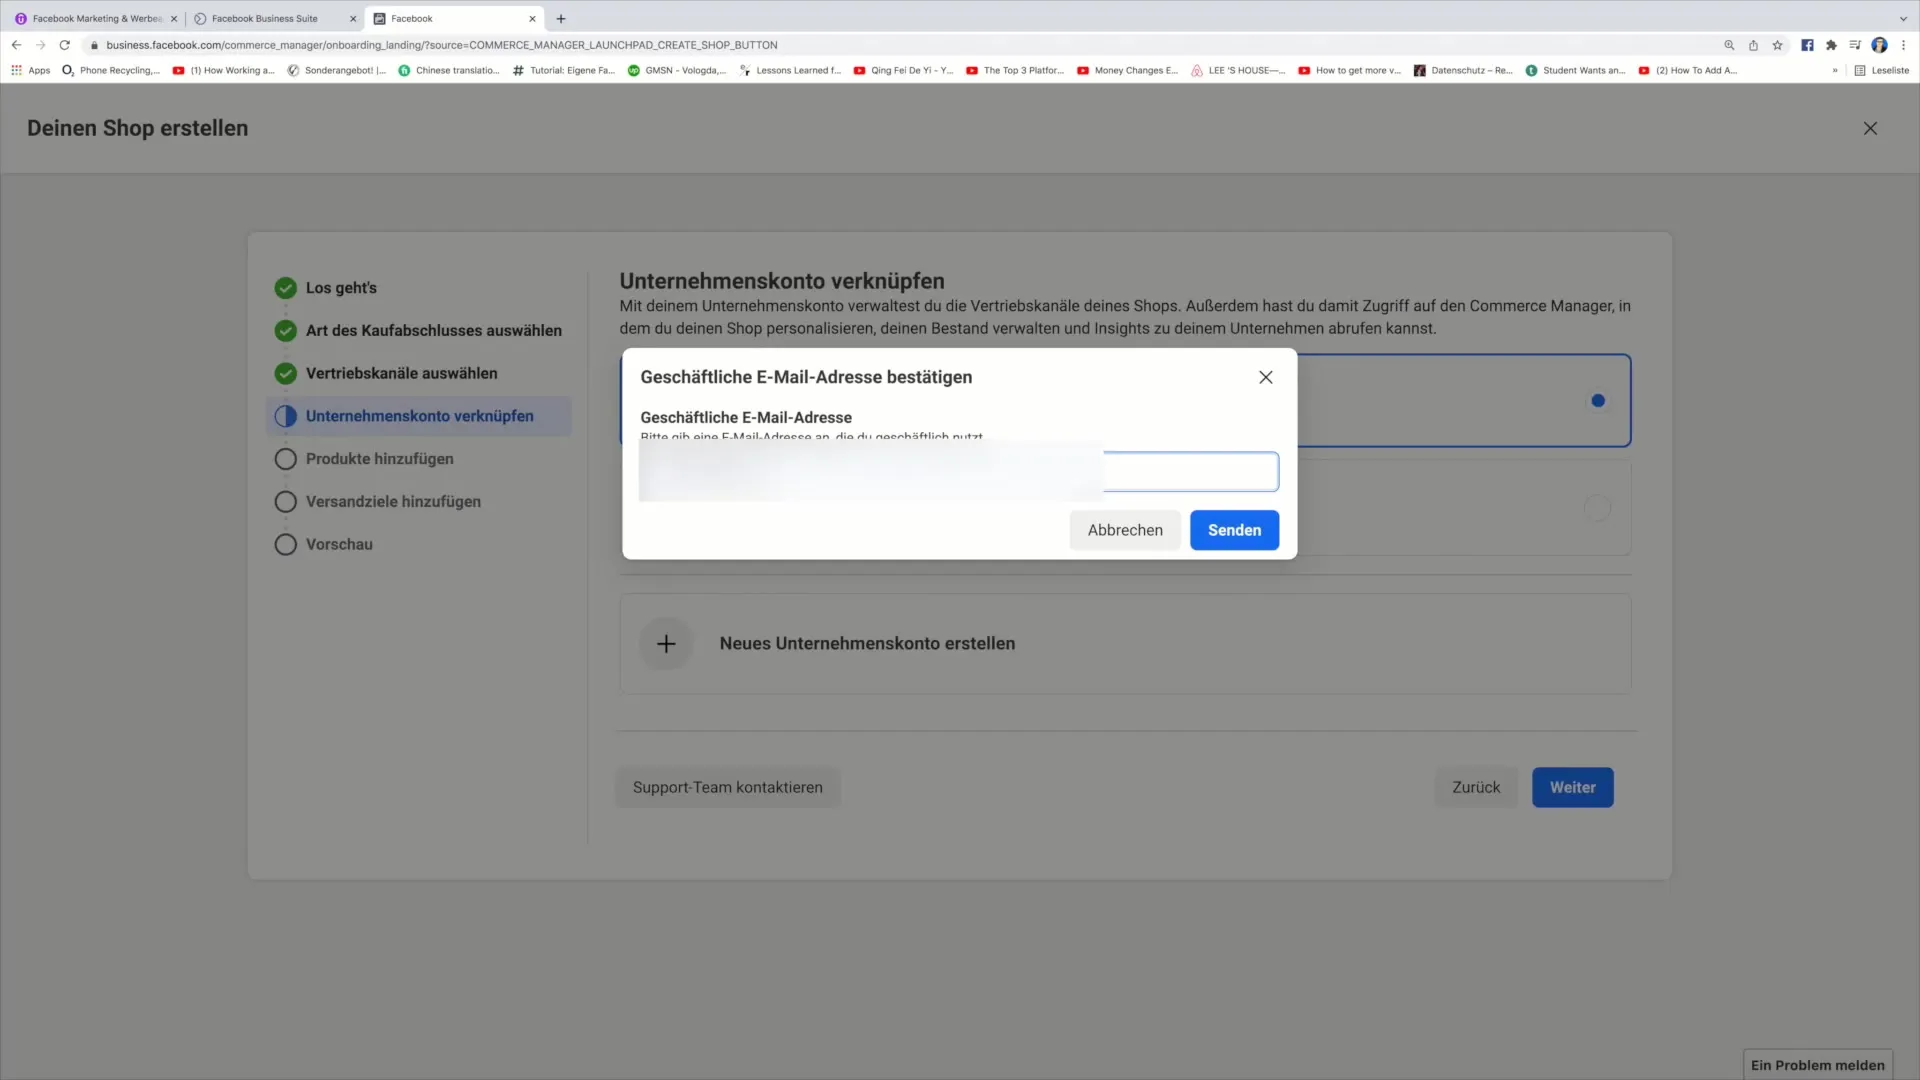Image resolution: width=1920 pixels, height=1080 pixels.
Task: Click the Facebook Business Suite tab
Action: pyautogui.click(x=264, y=18)
